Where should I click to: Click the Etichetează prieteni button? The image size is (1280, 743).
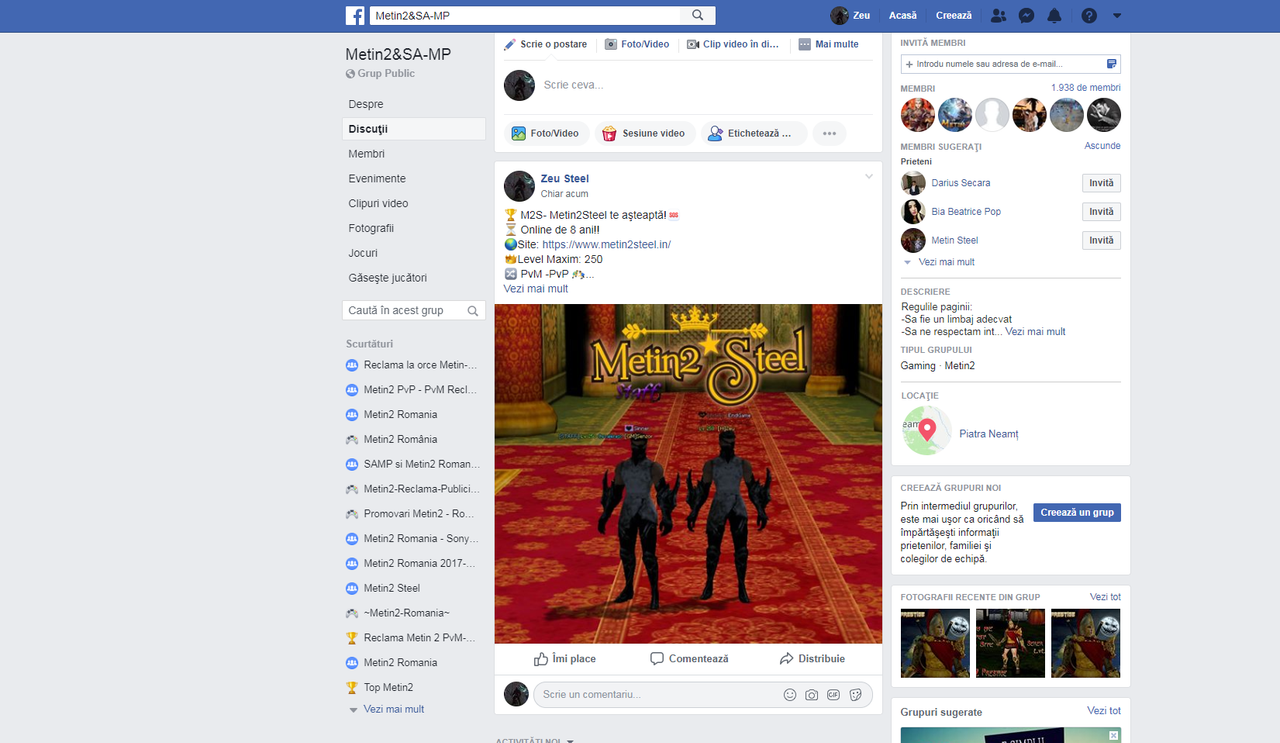point(754,133)
